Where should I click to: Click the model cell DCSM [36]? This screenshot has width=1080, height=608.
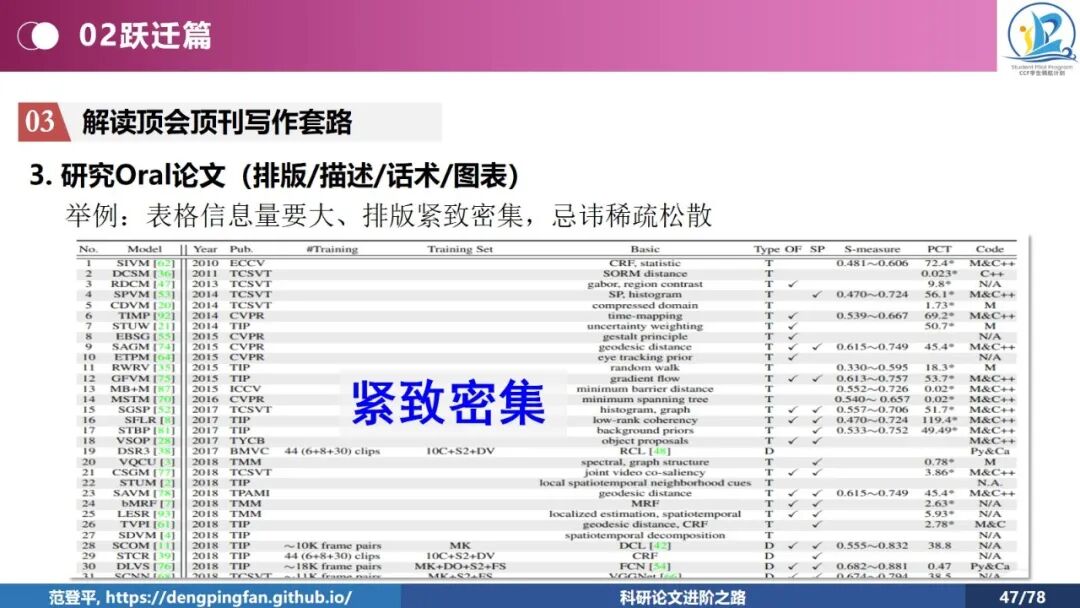(x=143, y=273)
